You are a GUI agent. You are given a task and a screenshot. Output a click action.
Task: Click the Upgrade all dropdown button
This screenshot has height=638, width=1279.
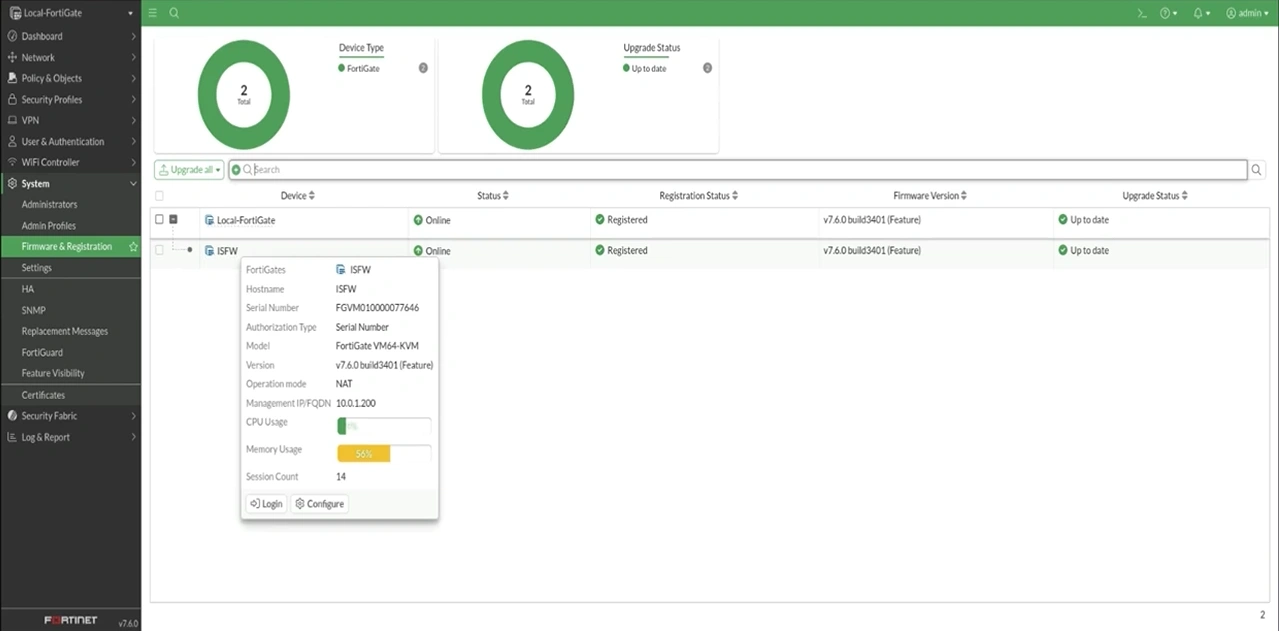(189, 170)
